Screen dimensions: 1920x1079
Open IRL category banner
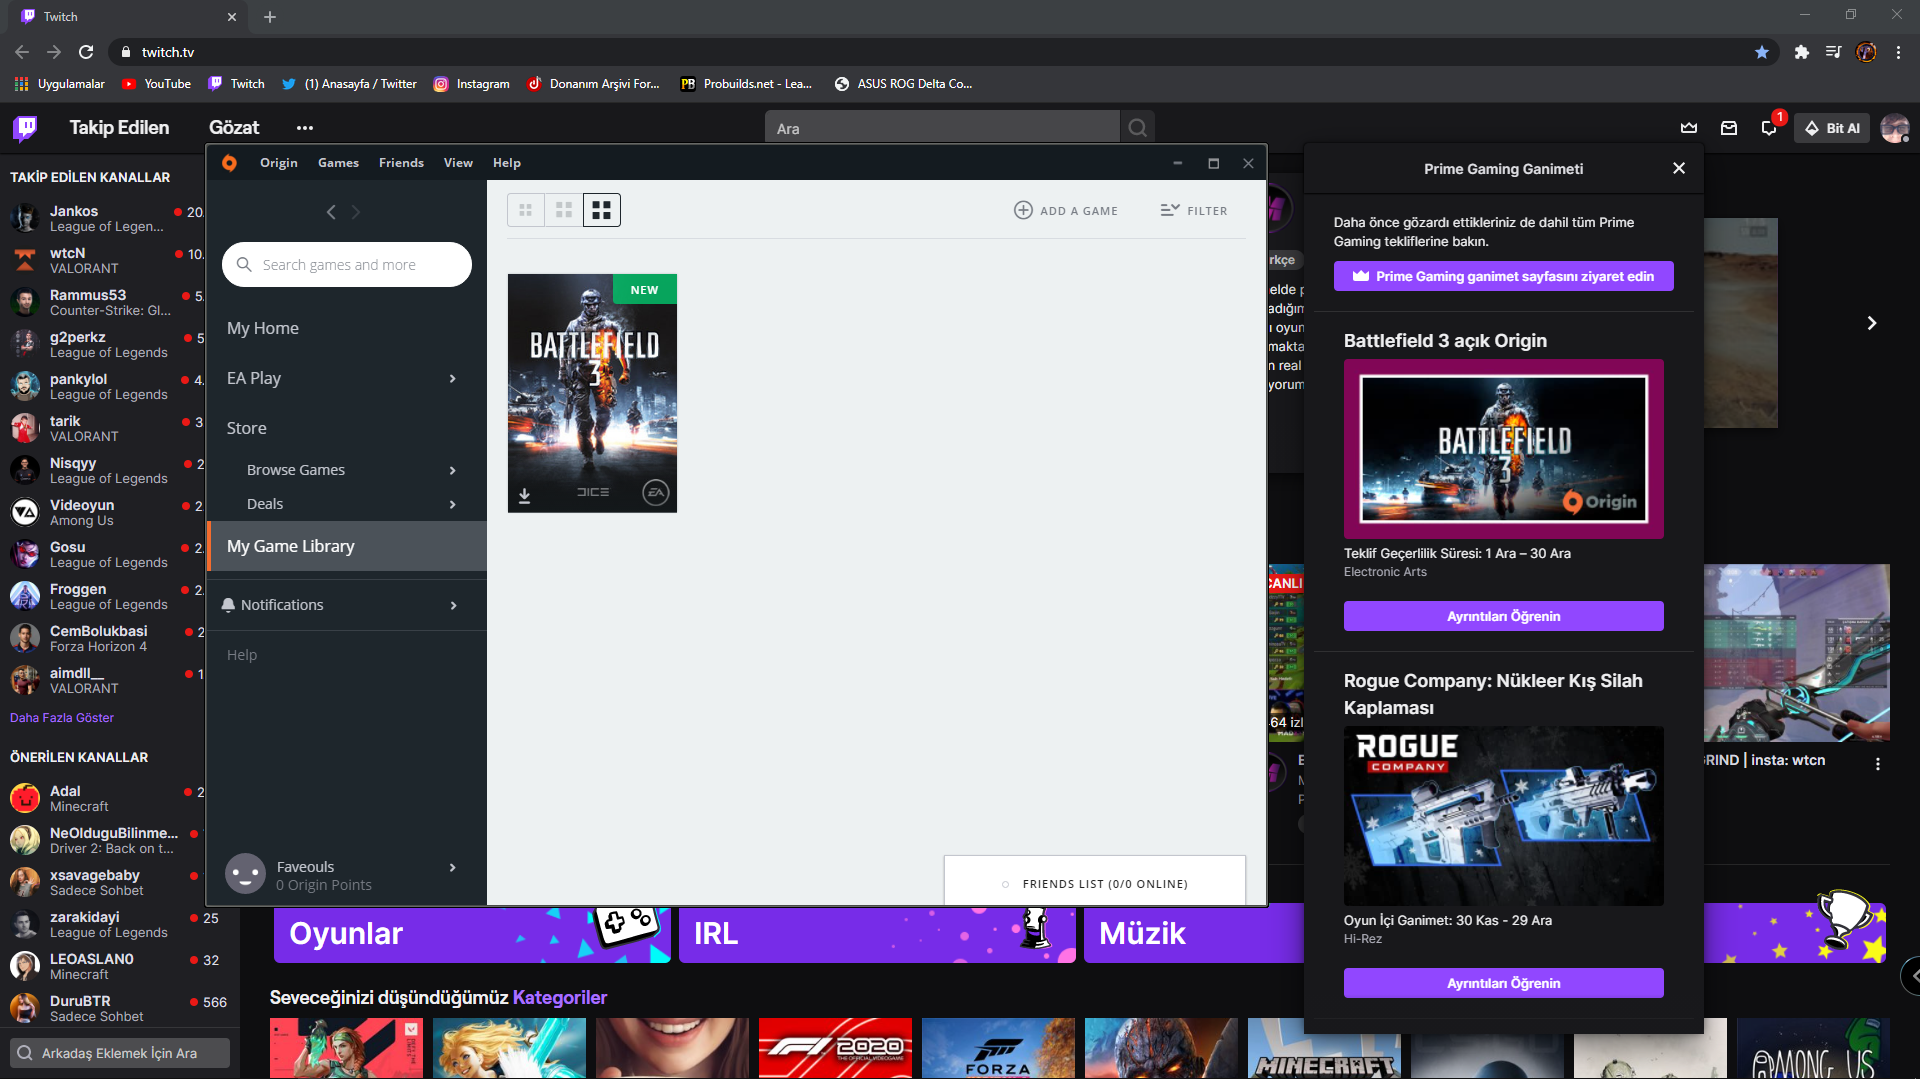[x=877, y=934]
